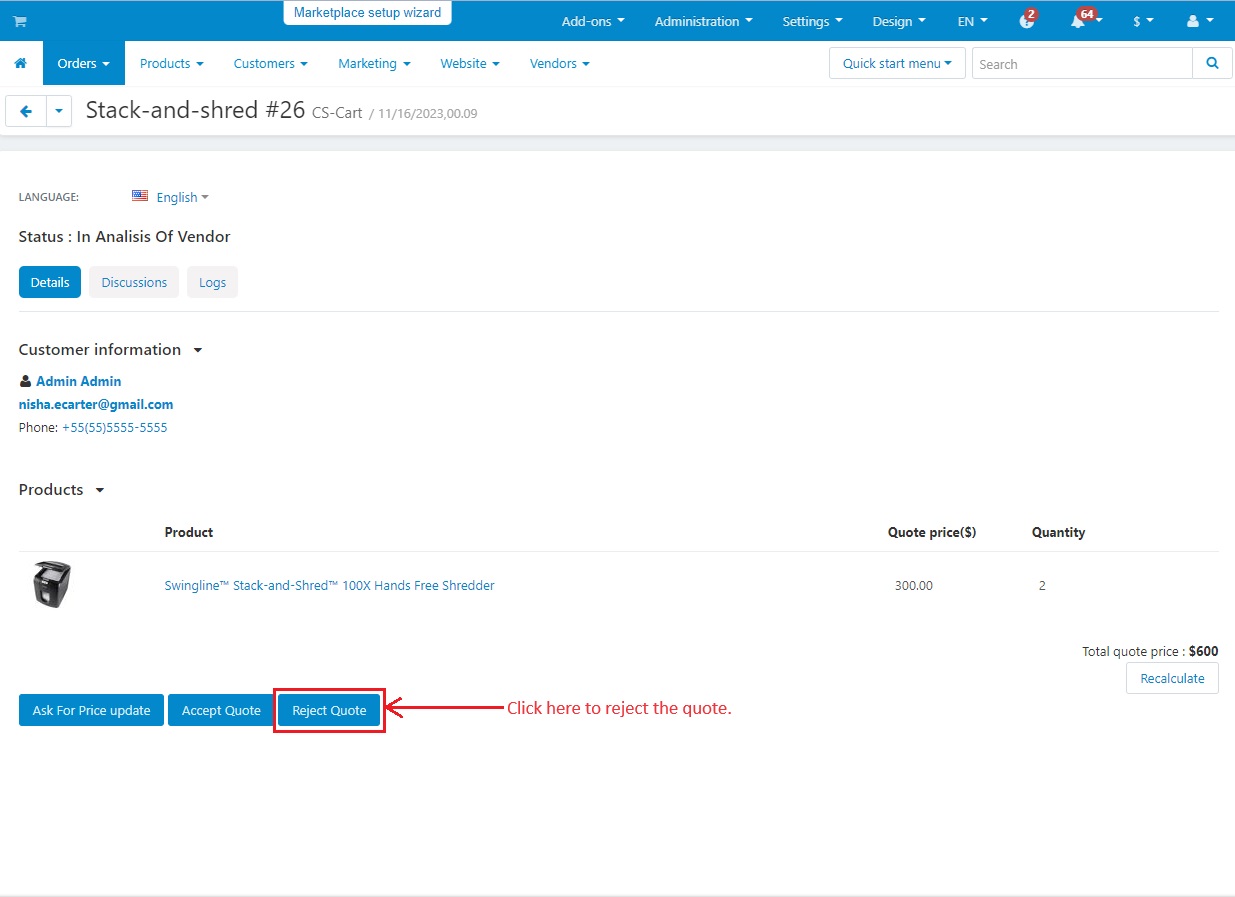1235x897 pixels.
Task: Click the nisha.ecarter@gmail.com email link
Action: (x=96, y=404)
